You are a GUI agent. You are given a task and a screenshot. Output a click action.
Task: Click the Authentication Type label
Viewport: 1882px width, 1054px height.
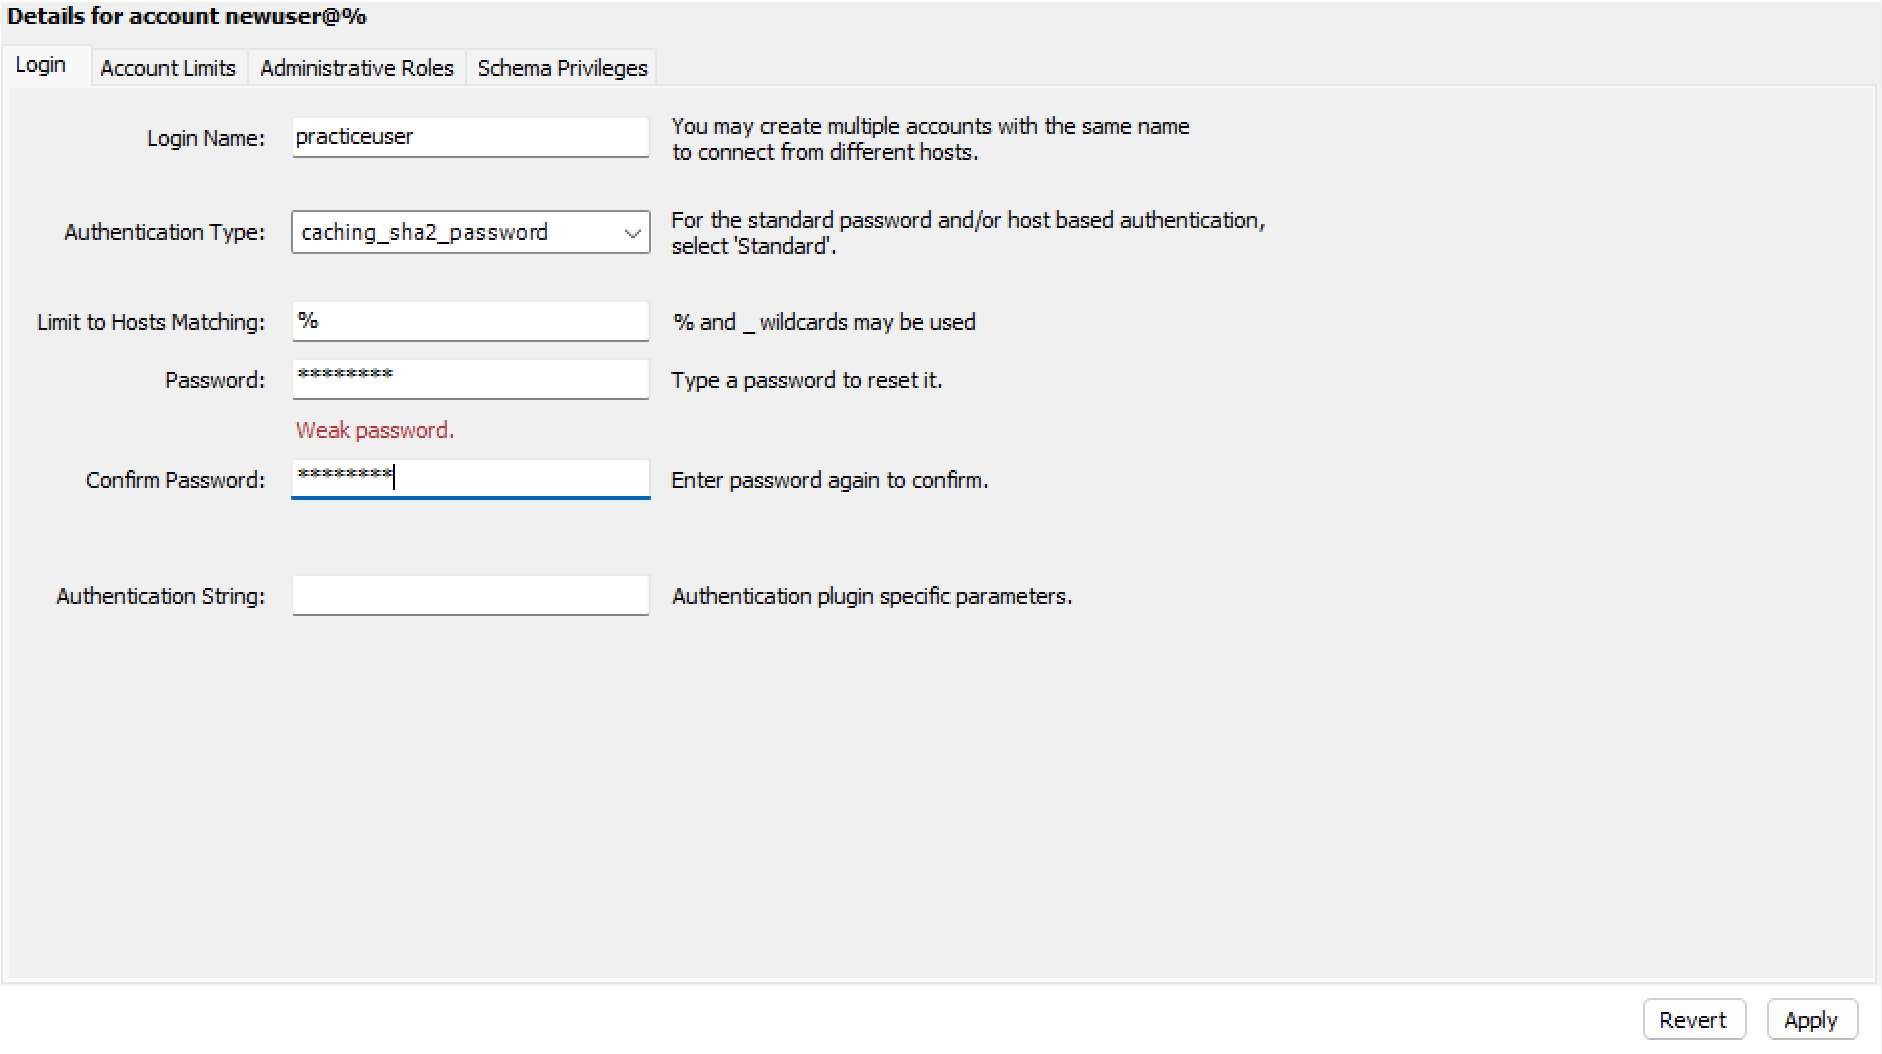[x=165, y=232]
